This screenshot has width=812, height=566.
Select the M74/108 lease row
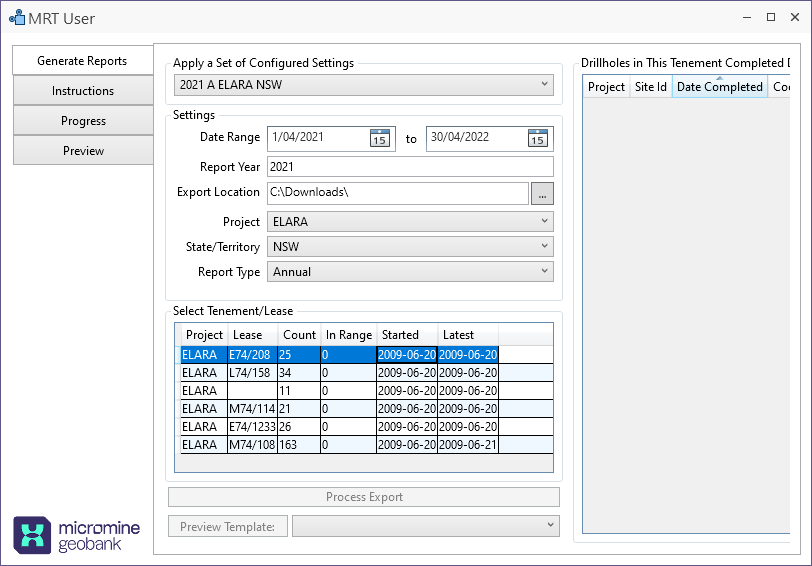pyautogui.click(x=250, y=445)
